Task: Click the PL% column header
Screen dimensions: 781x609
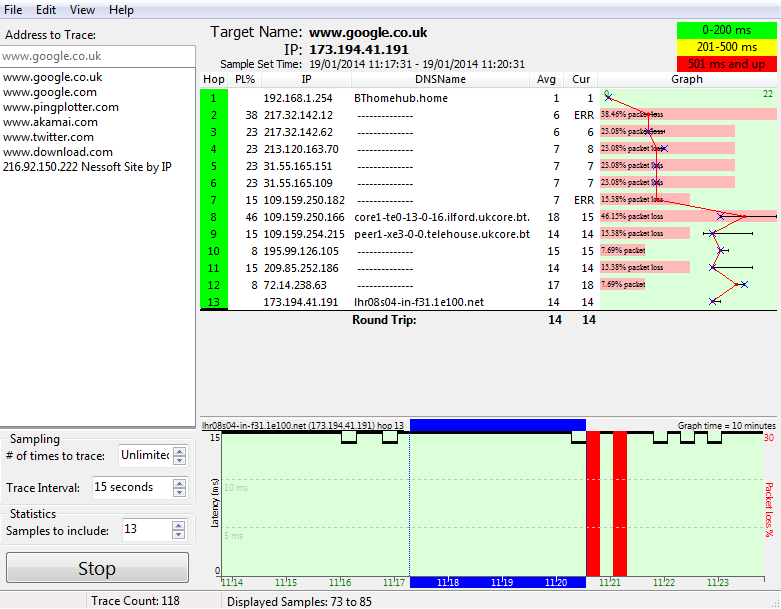Action: (x=245, y=79)
